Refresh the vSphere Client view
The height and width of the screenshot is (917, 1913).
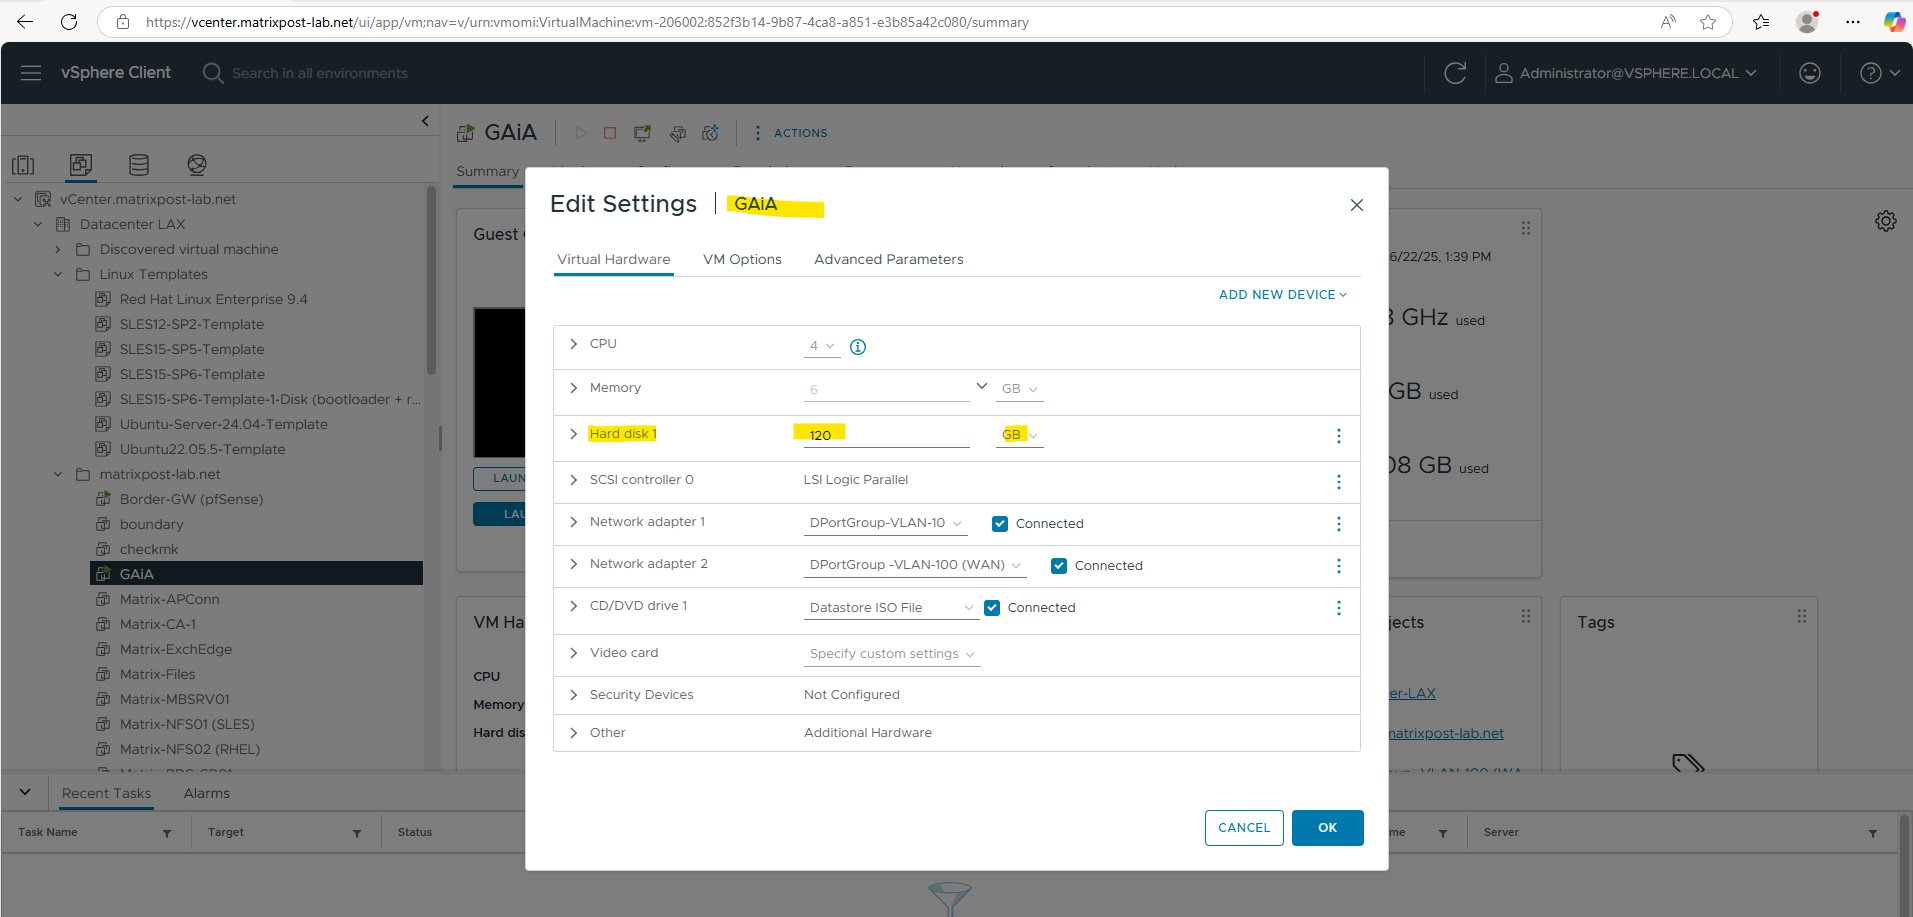point(1455,73)
